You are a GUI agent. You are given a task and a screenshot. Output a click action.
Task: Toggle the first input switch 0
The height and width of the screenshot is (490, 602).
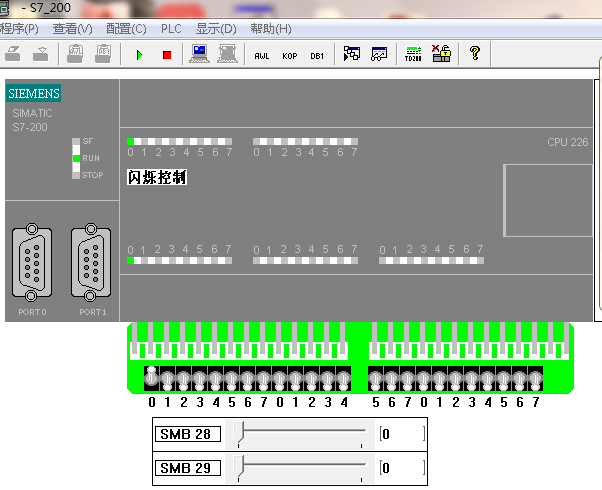tap(152, 378)
